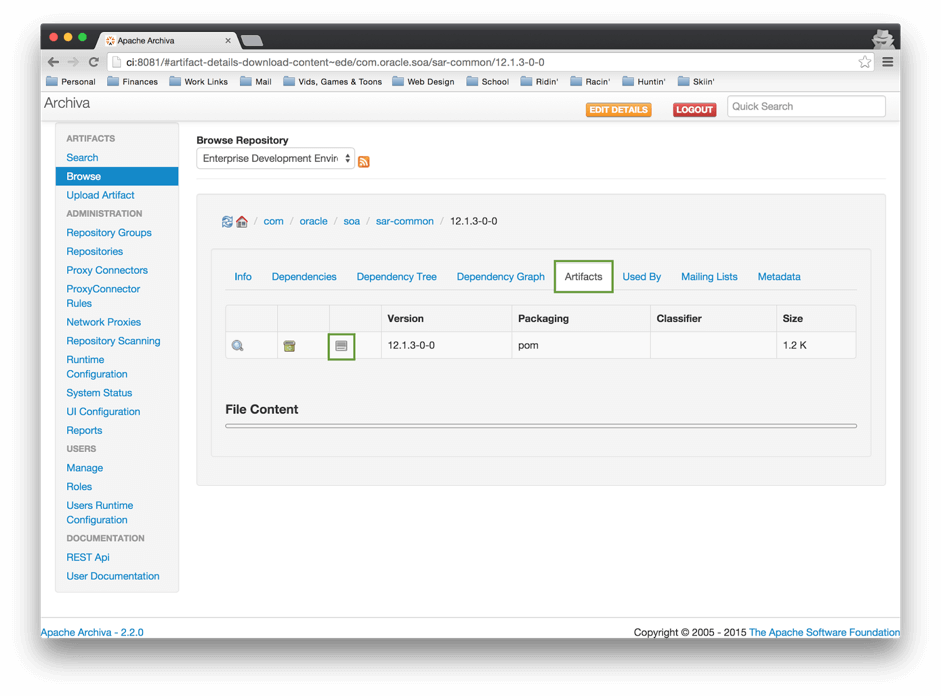The width and height of the screenshot is (941, 696).
Task: Open Network Proxies page
Action: (103, 322)
